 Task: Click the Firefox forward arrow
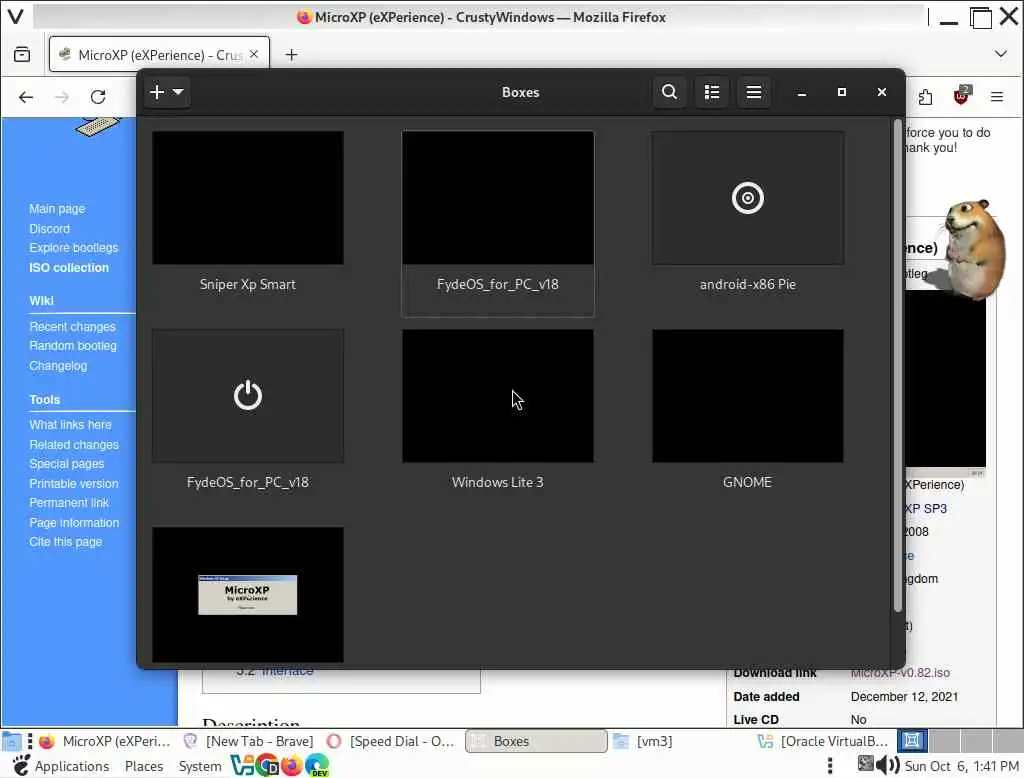coord(62,97)
